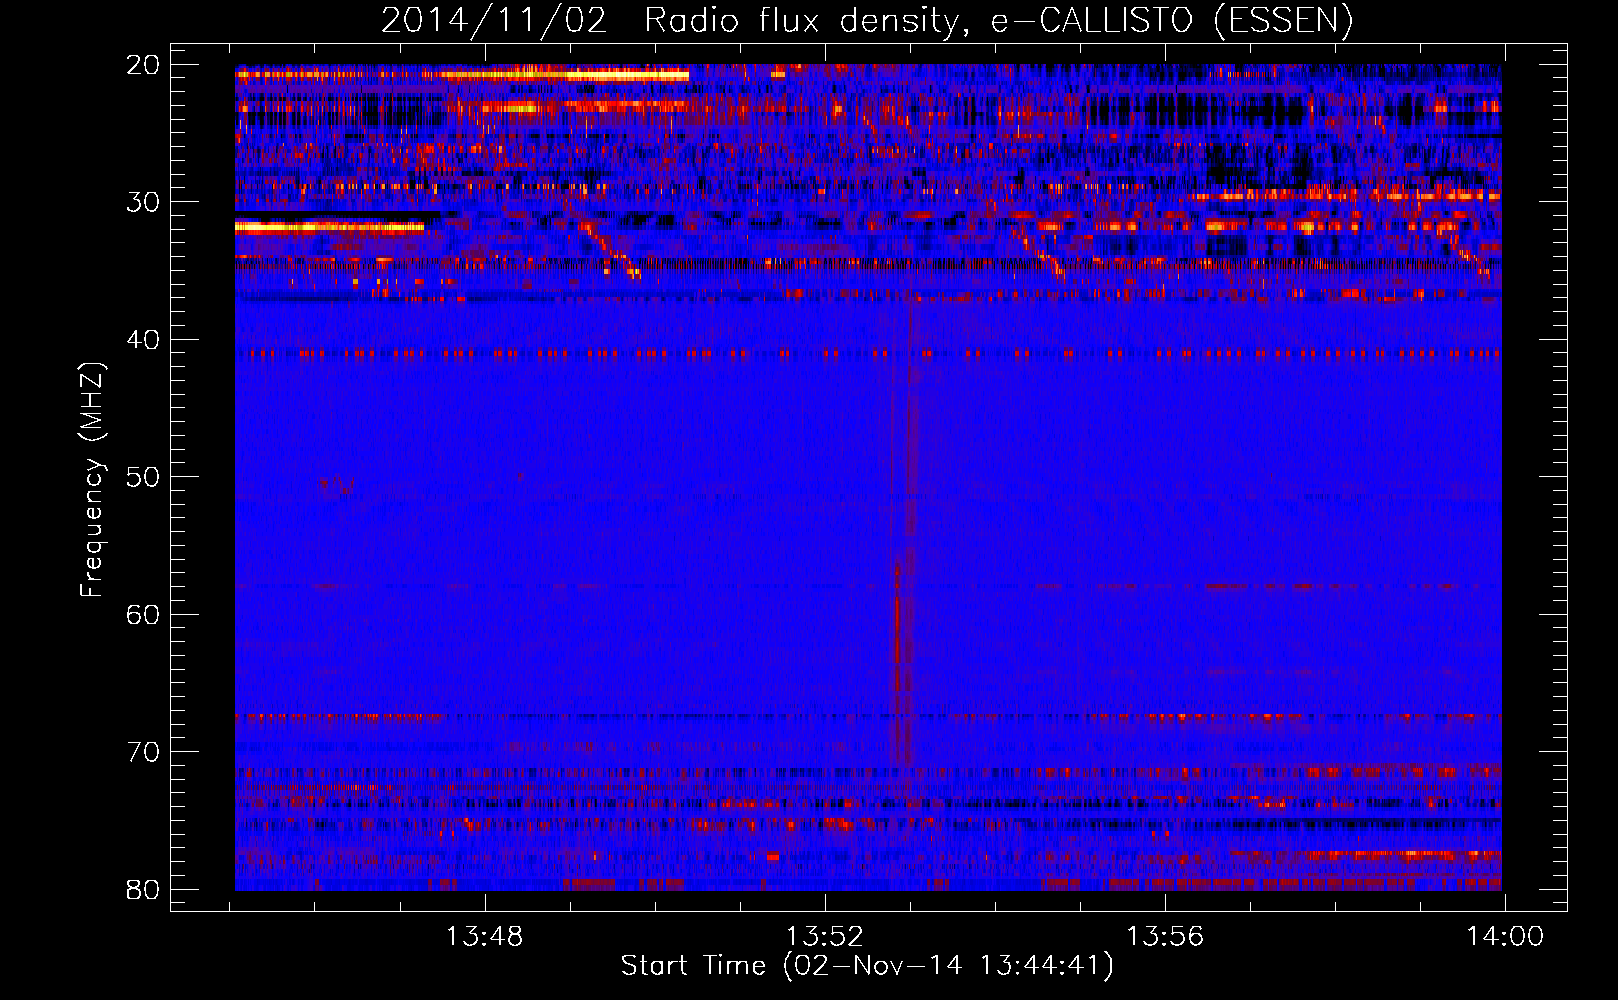This screenshot has height=1000, width=1618.
Task: Click the 13:48 time tick label
Action: click(484, 937)
